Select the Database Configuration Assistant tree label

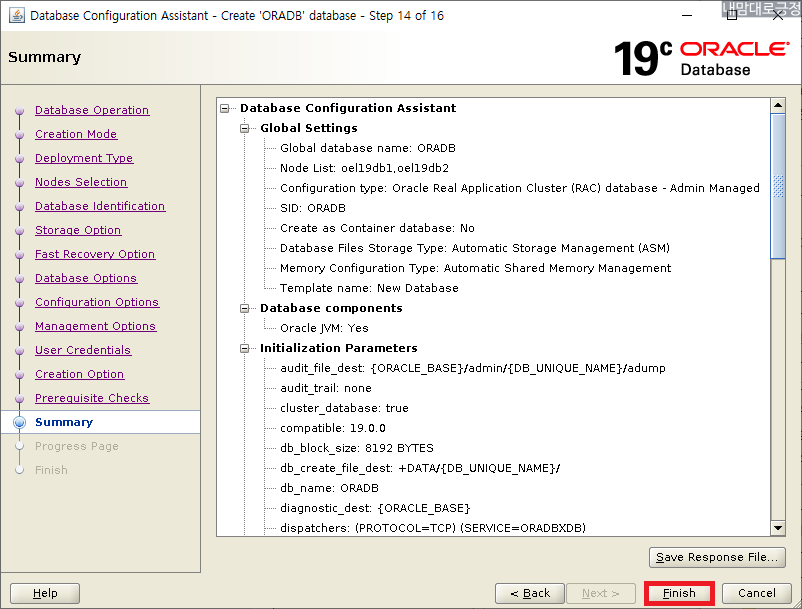click(348, 108)
